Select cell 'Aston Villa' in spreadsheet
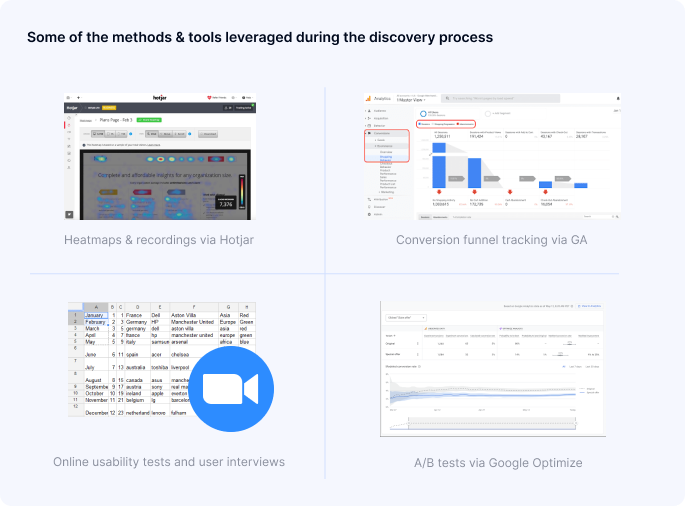 pos(193,315)
